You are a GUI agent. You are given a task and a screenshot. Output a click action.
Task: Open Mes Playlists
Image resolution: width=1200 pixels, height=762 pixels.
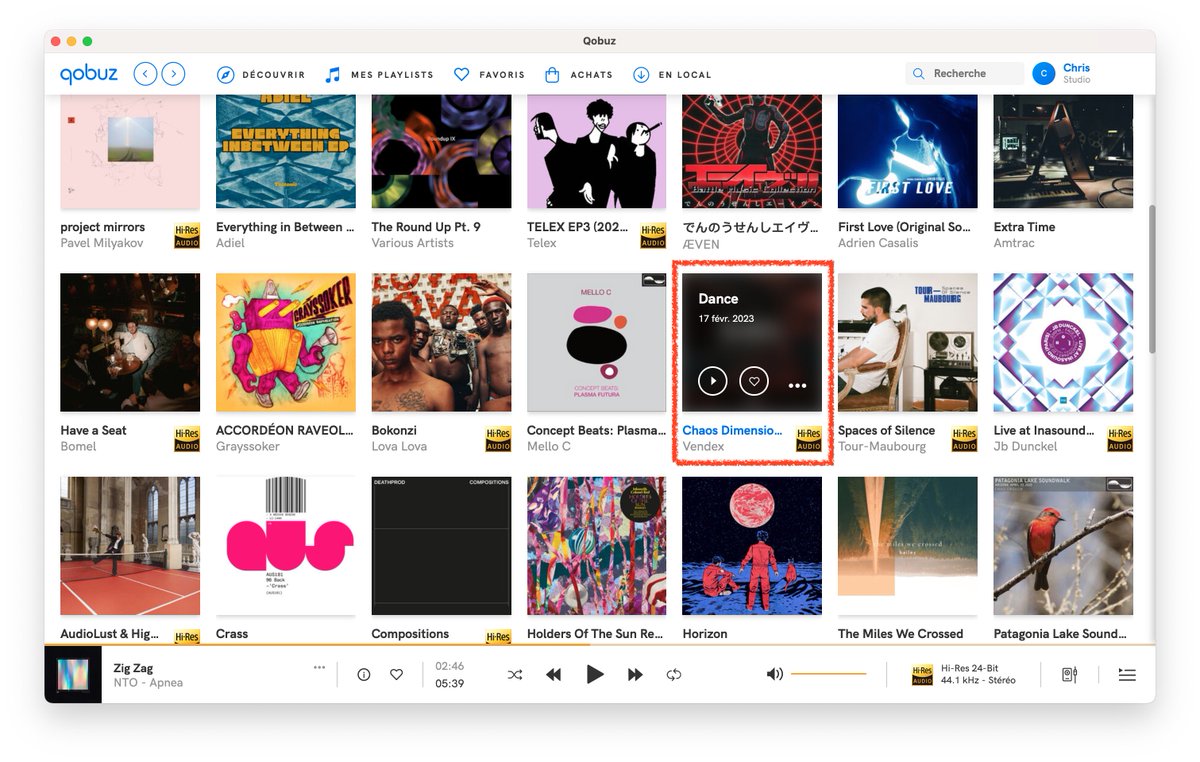click(379, 75)
